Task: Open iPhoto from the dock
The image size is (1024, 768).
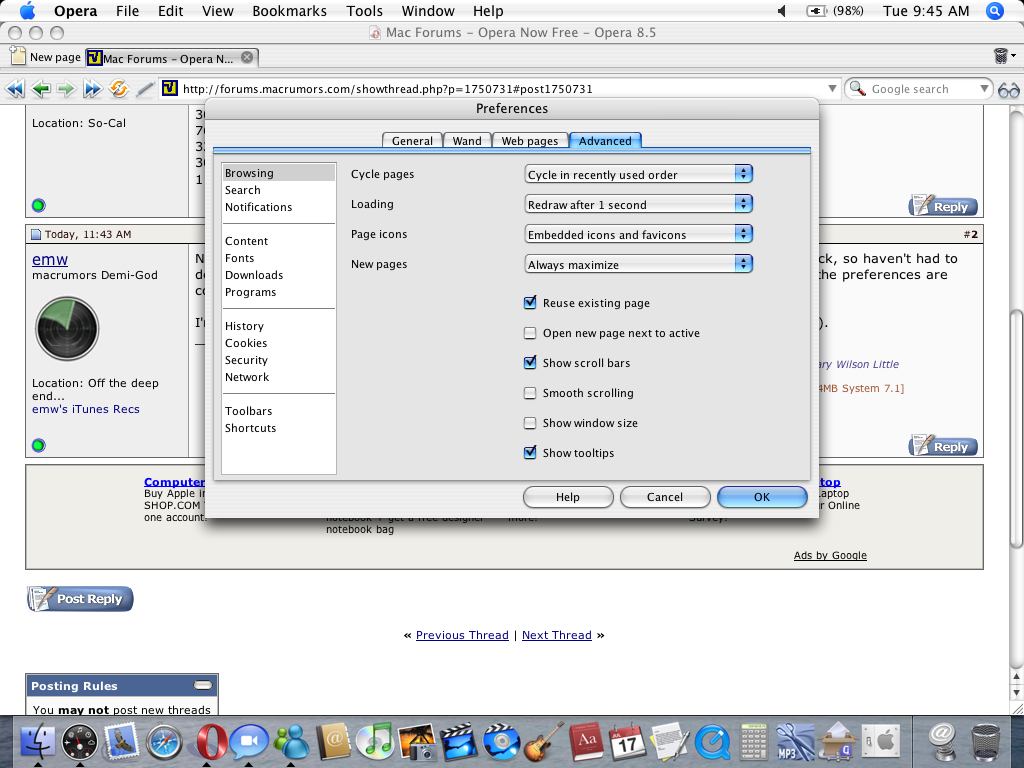Action: pos(417,743)
